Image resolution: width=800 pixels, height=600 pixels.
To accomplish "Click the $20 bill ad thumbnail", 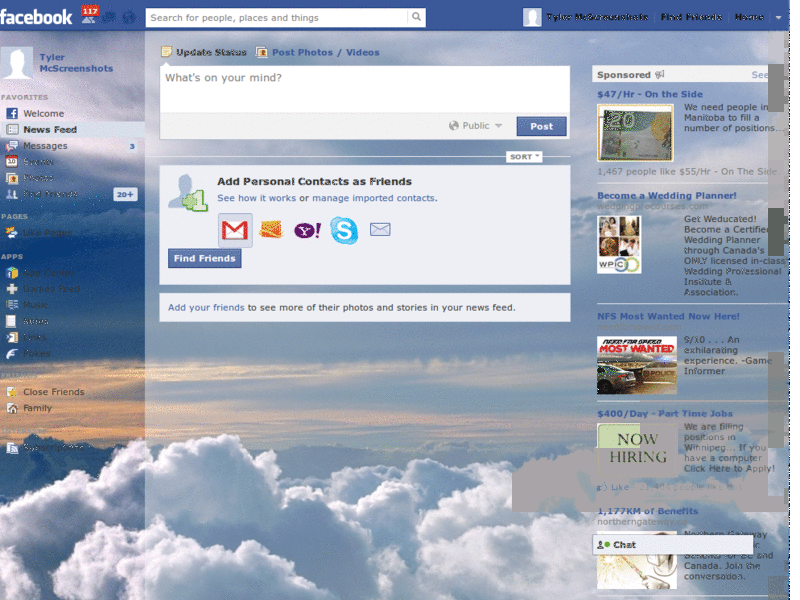I will [x=635, y=133].
